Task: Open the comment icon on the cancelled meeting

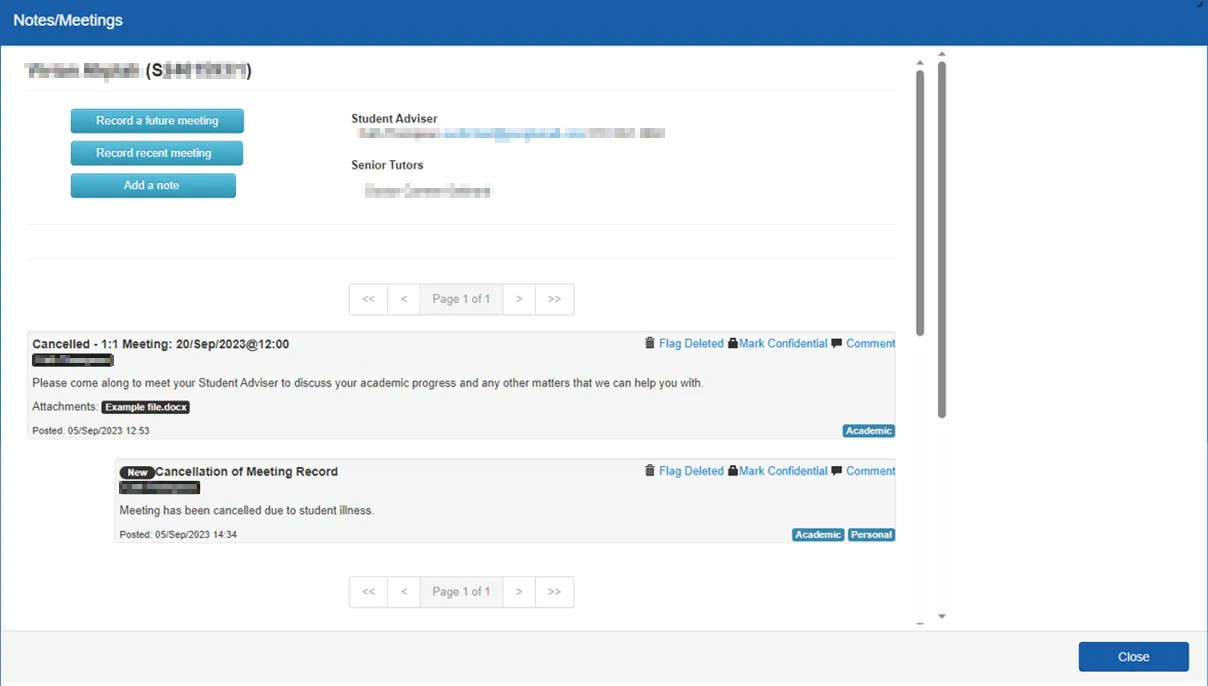Action: click(x=863, y=343)
